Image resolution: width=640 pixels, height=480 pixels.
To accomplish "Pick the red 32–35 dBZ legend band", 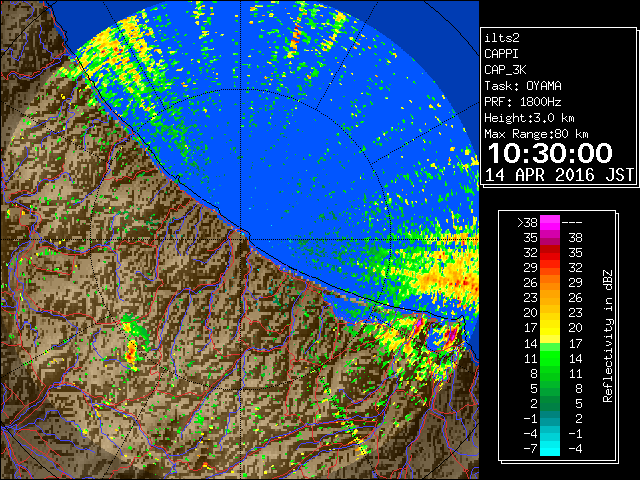I will point(550,253).
